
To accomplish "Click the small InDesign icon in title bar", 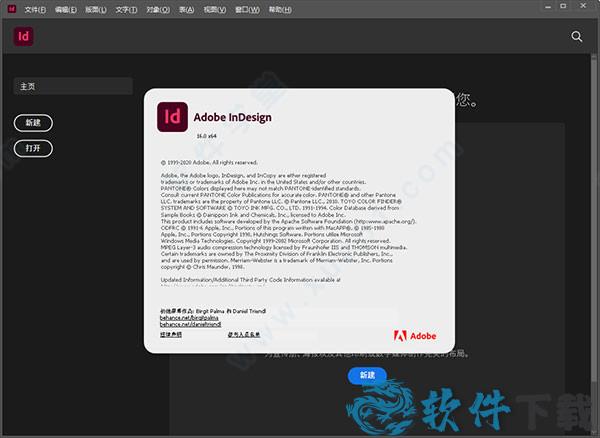I will point(11,8).
